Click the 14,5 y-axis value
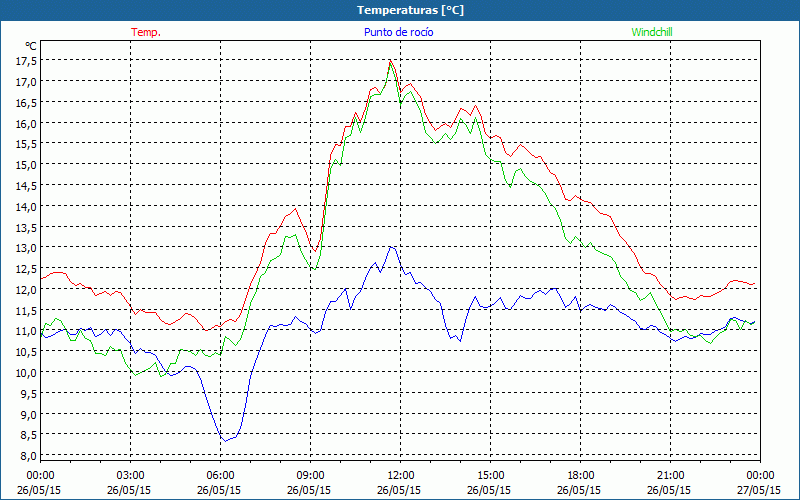This screenshot has width=800, height=500. tap(27, 186)
